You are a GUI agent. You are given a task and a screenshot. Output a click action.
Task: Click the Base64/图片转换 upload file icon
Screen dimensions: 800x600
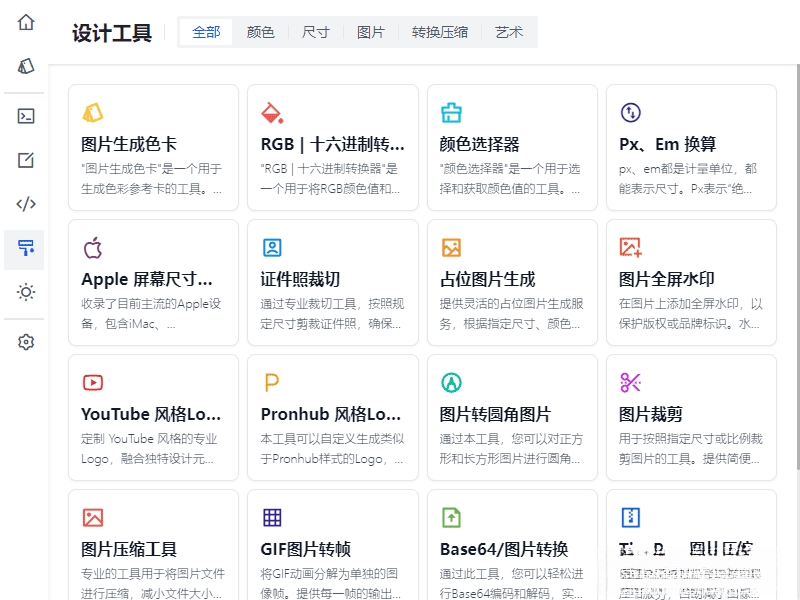click(x=451, y=517)
